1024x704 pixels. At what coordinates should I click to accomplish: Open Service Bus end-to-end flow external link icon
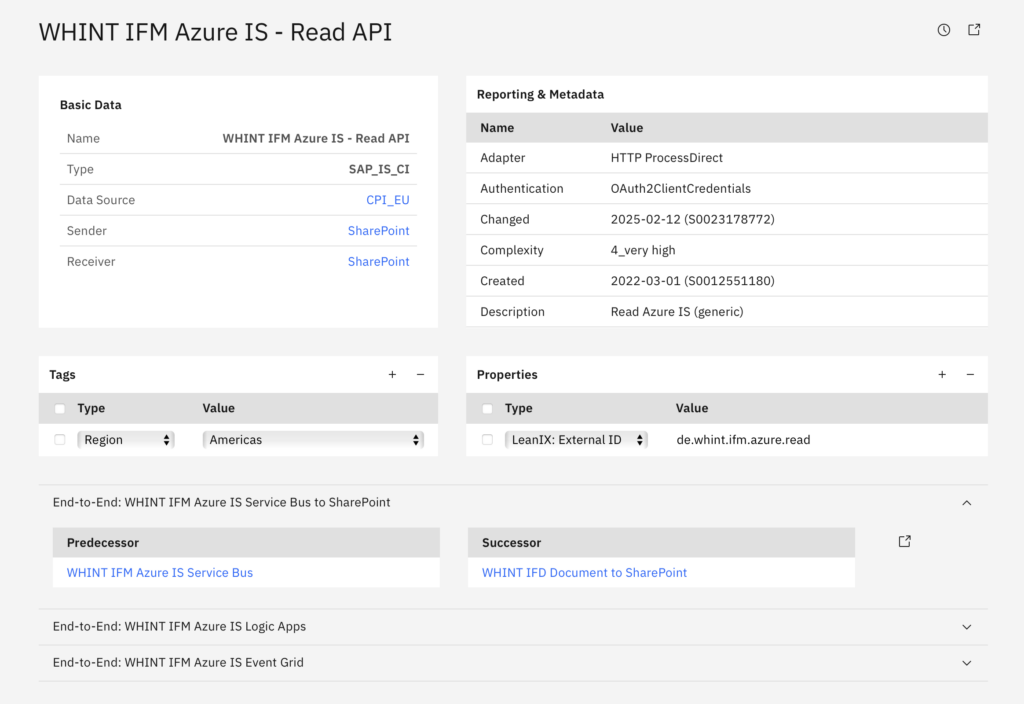[x=905, y=541]
